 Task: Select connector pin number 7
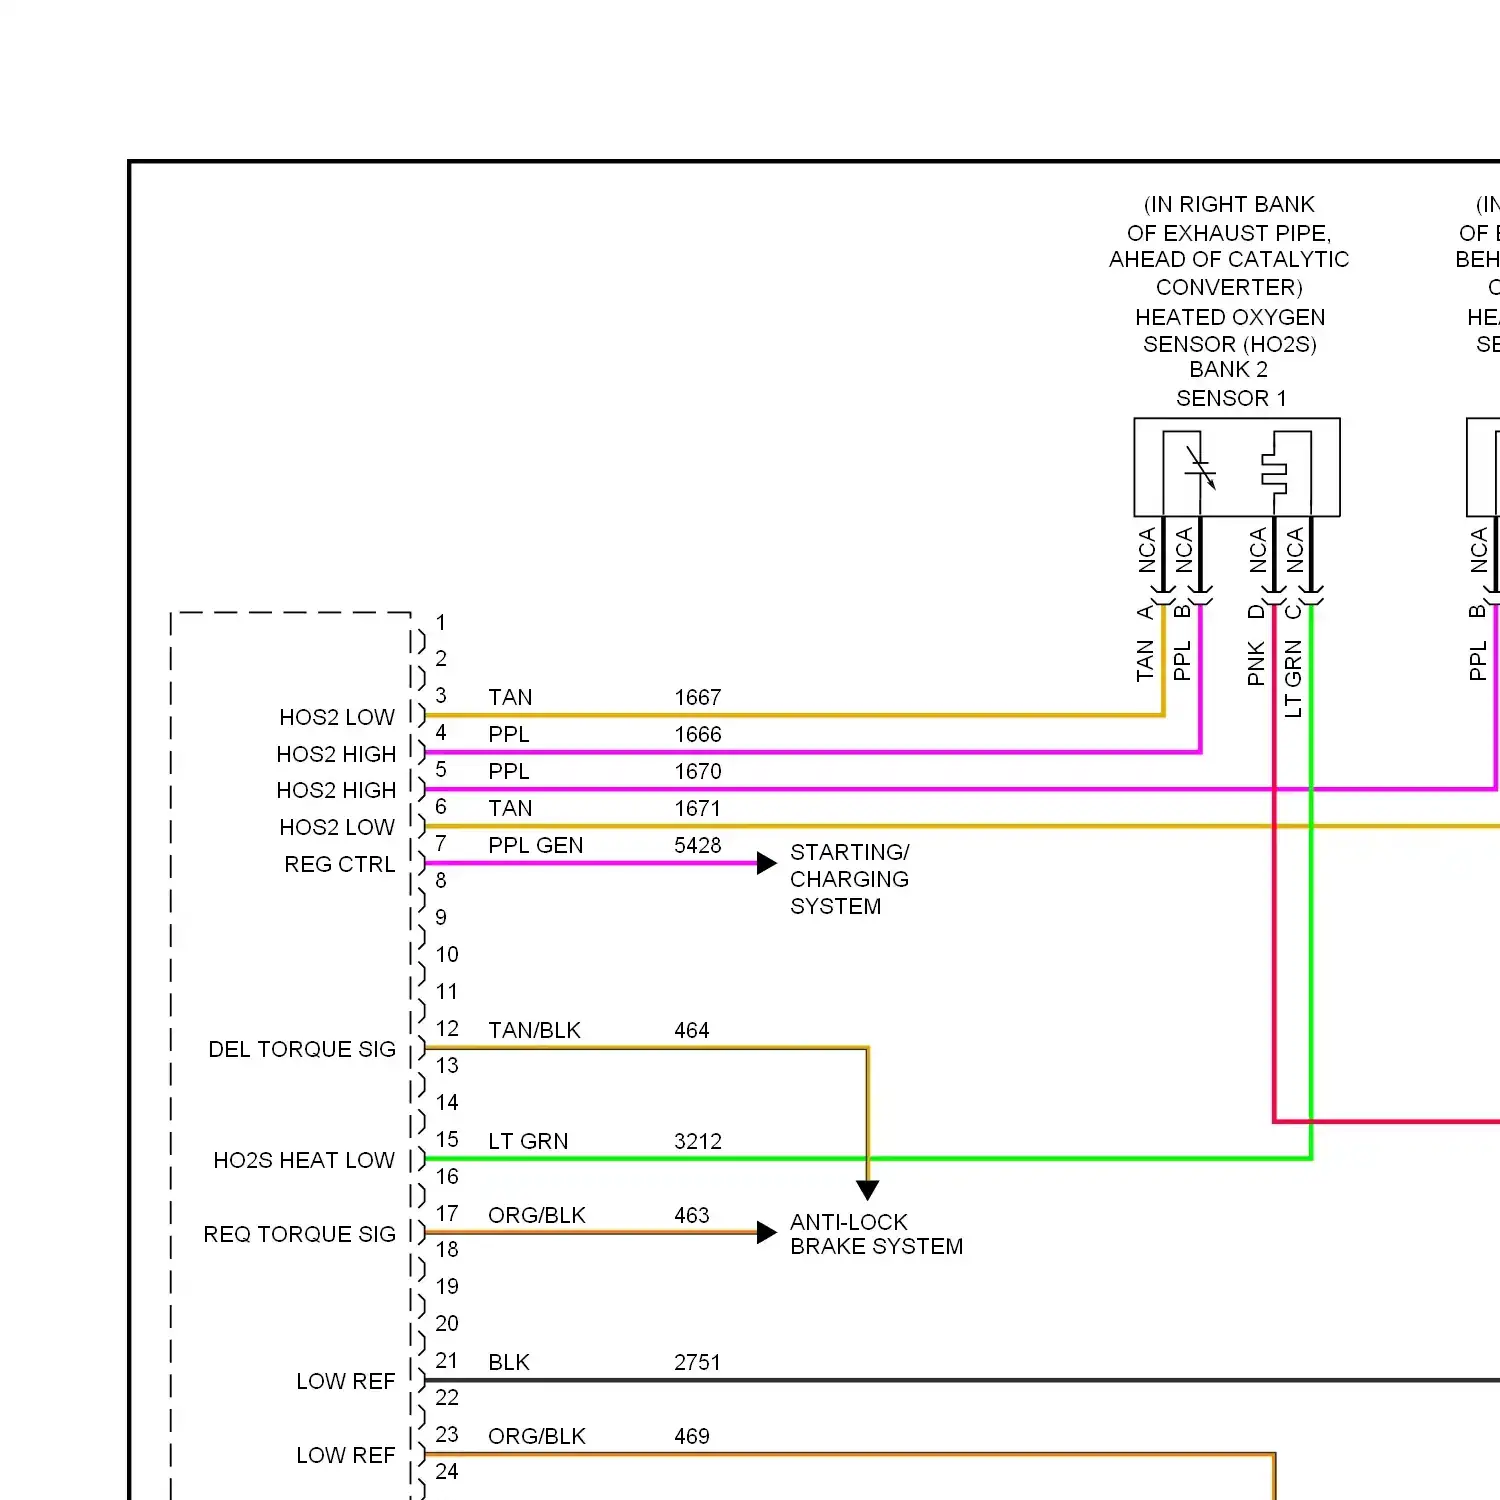[441, 844]
